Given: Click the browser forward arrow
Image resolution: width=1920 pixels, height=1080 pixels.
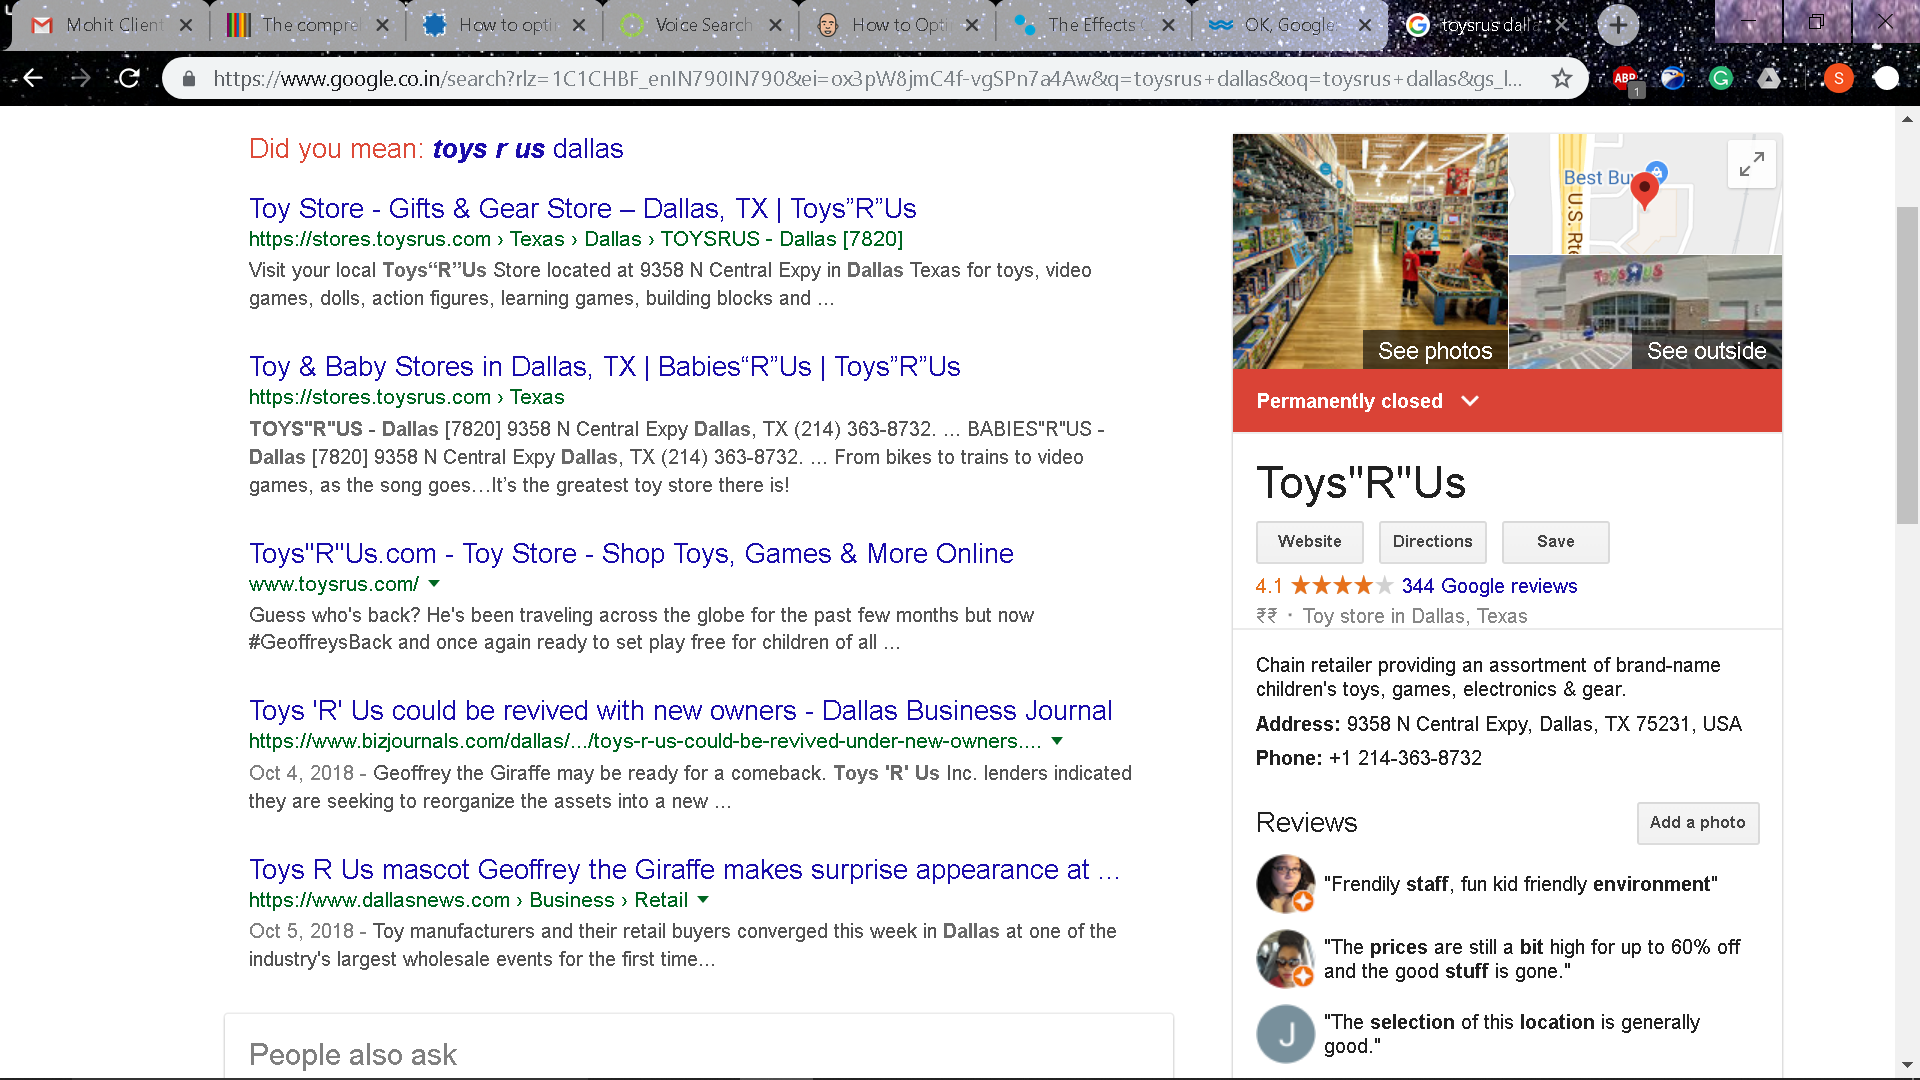Looking at the screenshot, I should 81,78.
